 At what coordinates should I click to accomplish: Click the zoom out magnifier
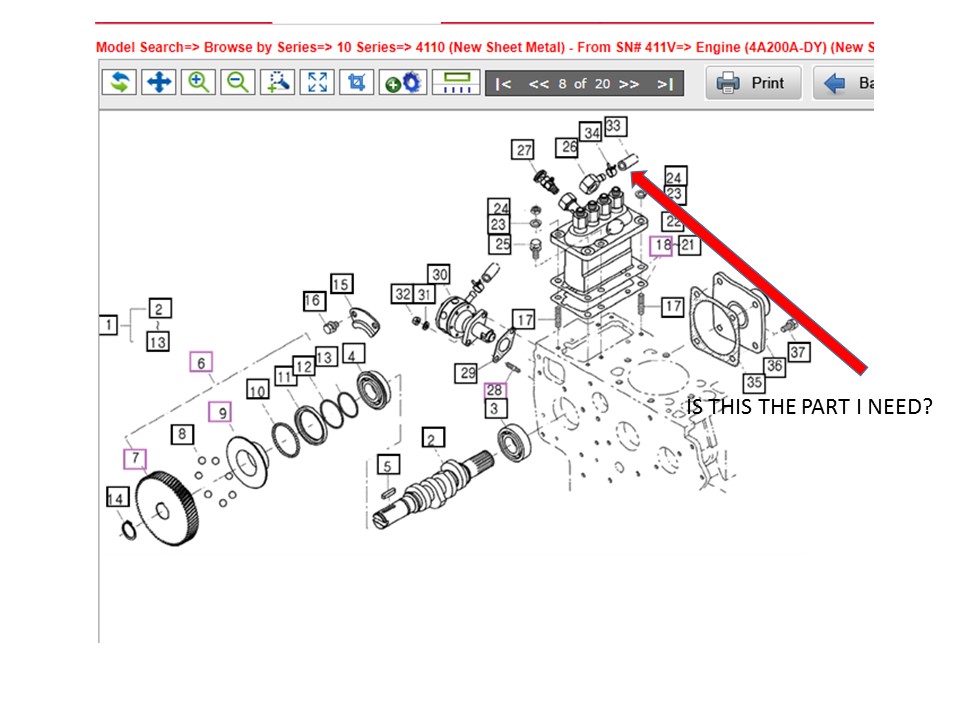[238, 82]
